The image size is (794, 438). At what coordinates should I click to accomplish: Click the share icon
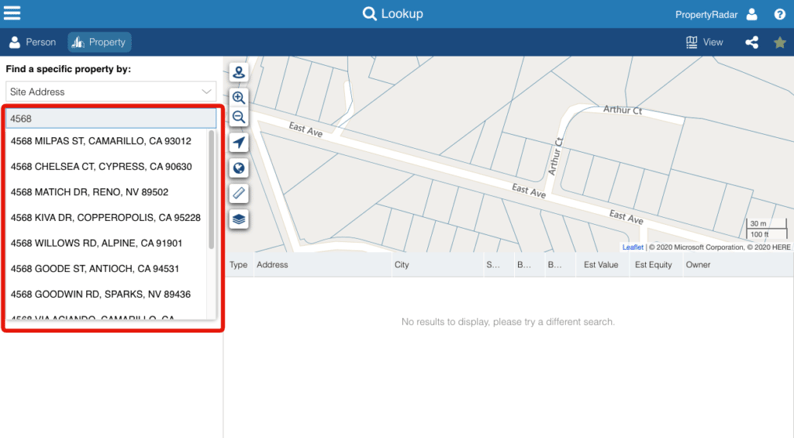click(x=752, y=42)
